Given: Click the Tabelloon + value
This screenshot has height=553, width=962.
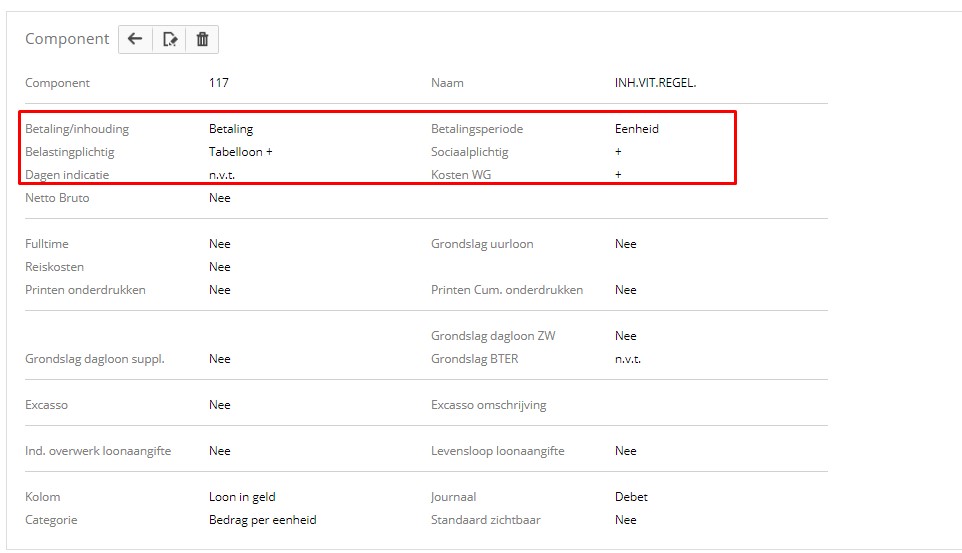Looking at the screenshot, I should (240, 152).
